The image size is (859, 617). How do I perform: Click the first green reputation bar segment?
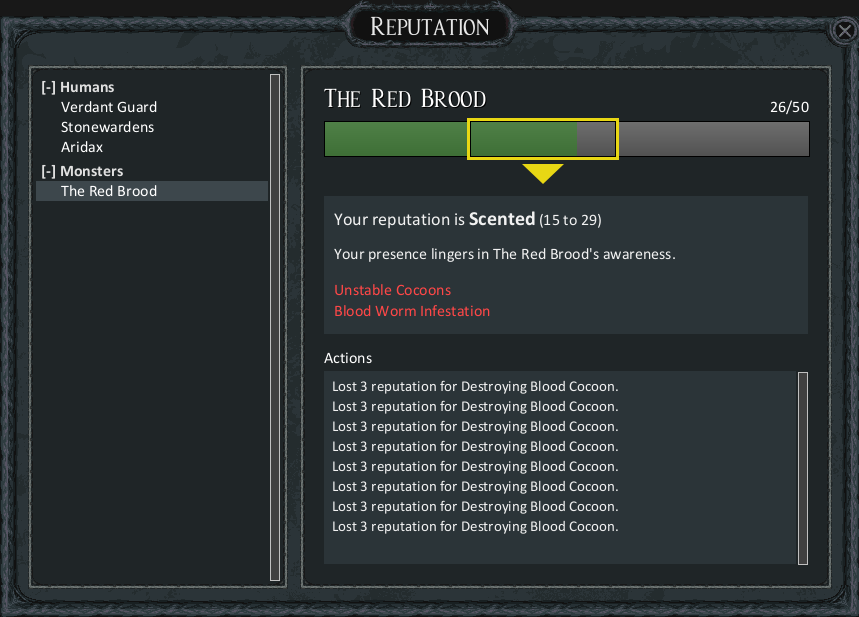(x=396, y=139)
